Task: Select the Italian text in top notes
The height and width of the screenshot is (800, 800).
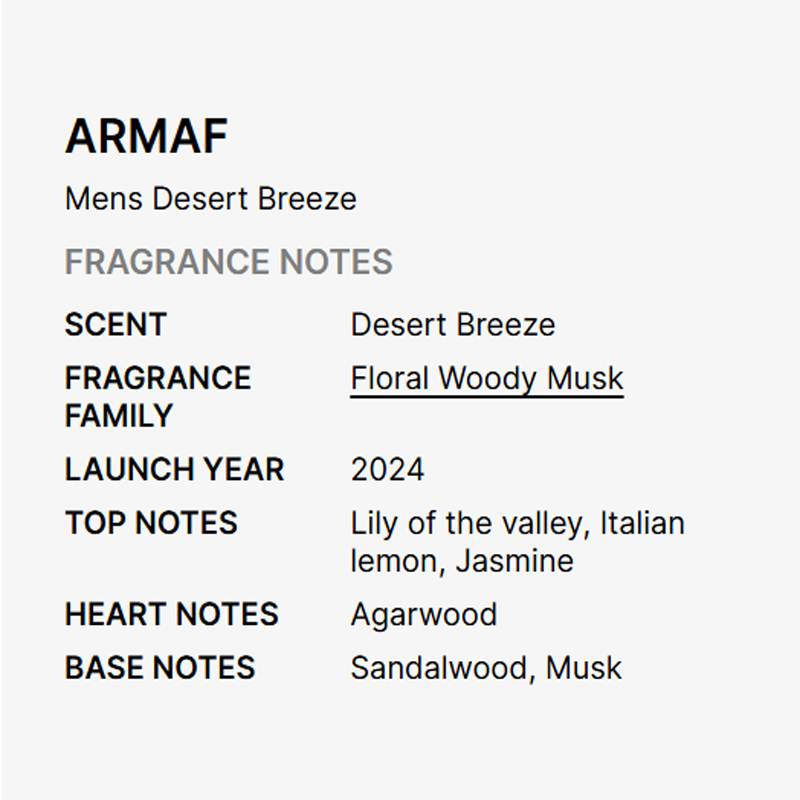Action: pyautogui.click(x=642, y=523)
